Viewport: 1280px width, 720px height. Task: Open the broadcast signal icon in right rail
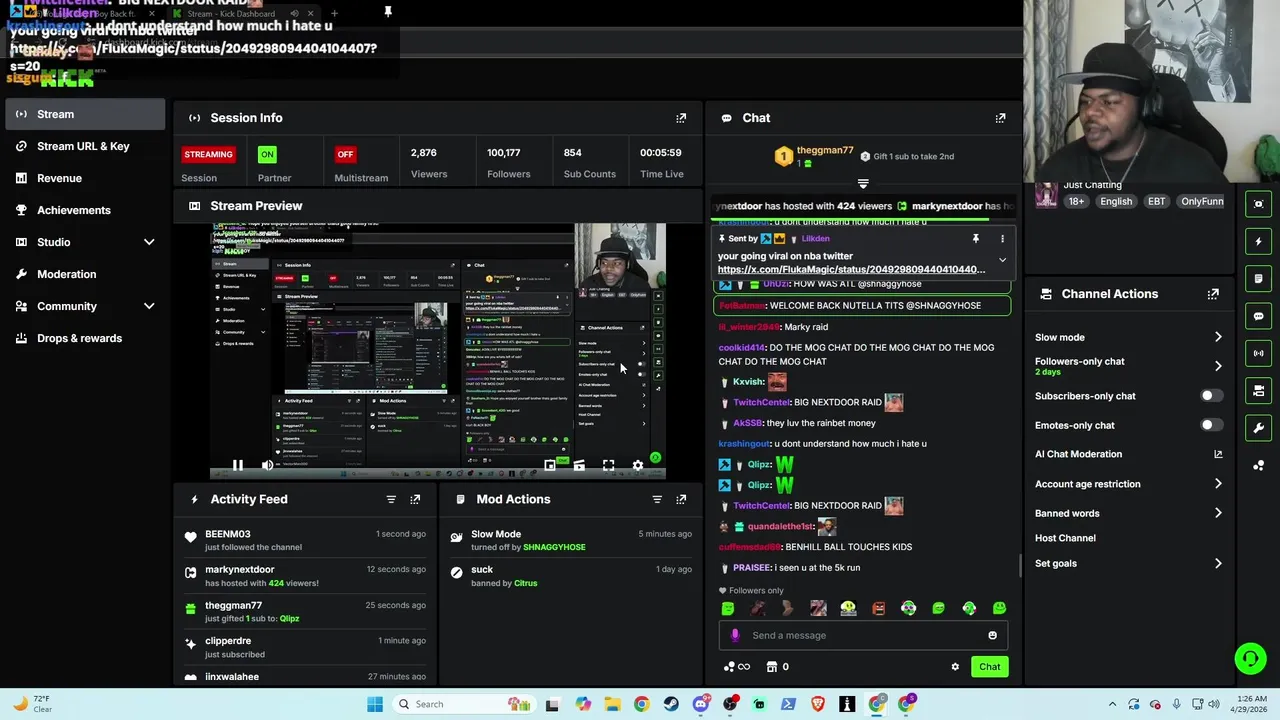point(1258,353)
